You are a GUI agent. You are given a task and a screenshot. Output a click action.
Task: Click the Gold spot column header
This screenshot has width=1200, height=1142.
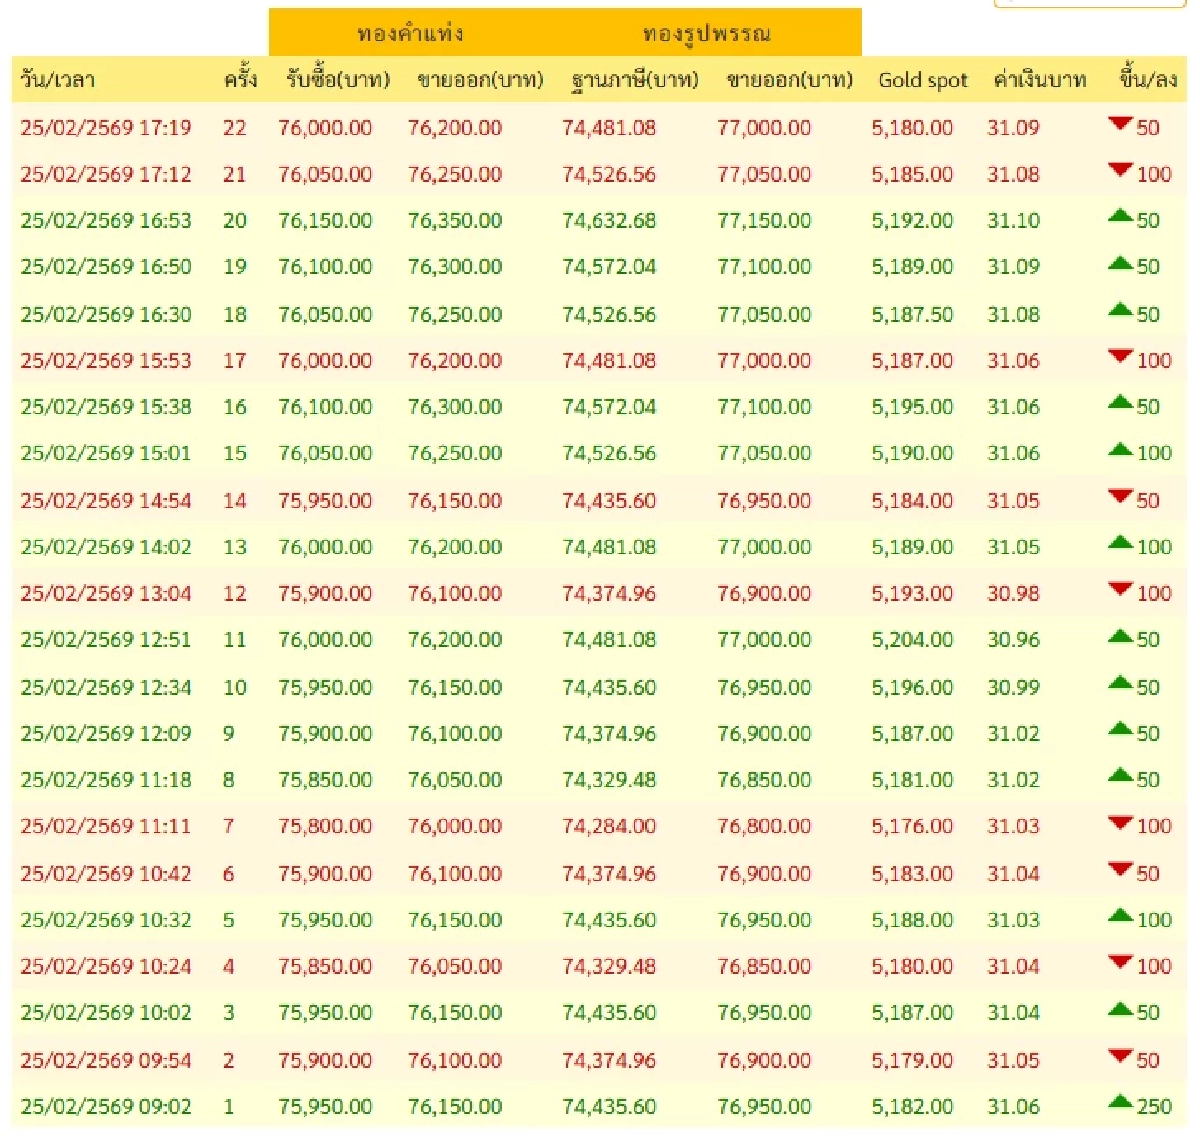[922, 80]
